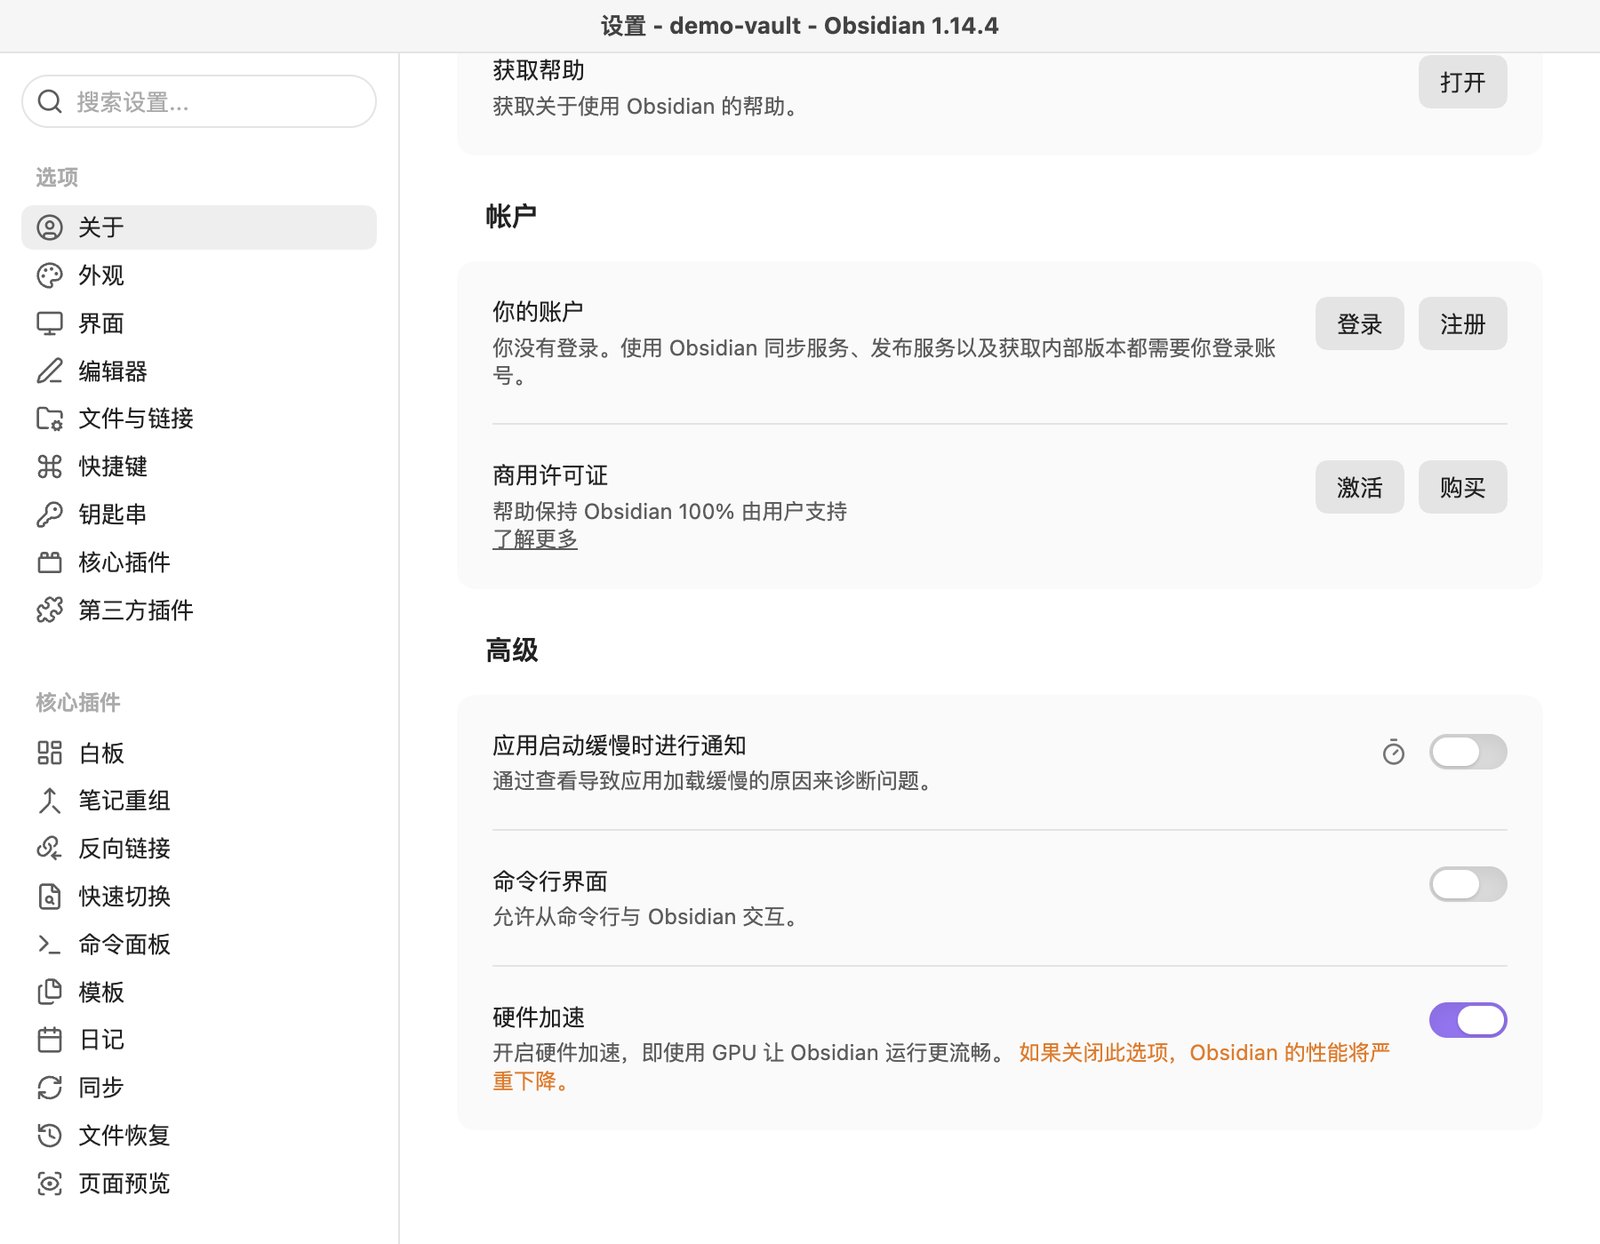Click the 获取帮助 setting title
The width and height of the screenshot is (1600, 1244).
pyautogui.click(x=538, y=70)
